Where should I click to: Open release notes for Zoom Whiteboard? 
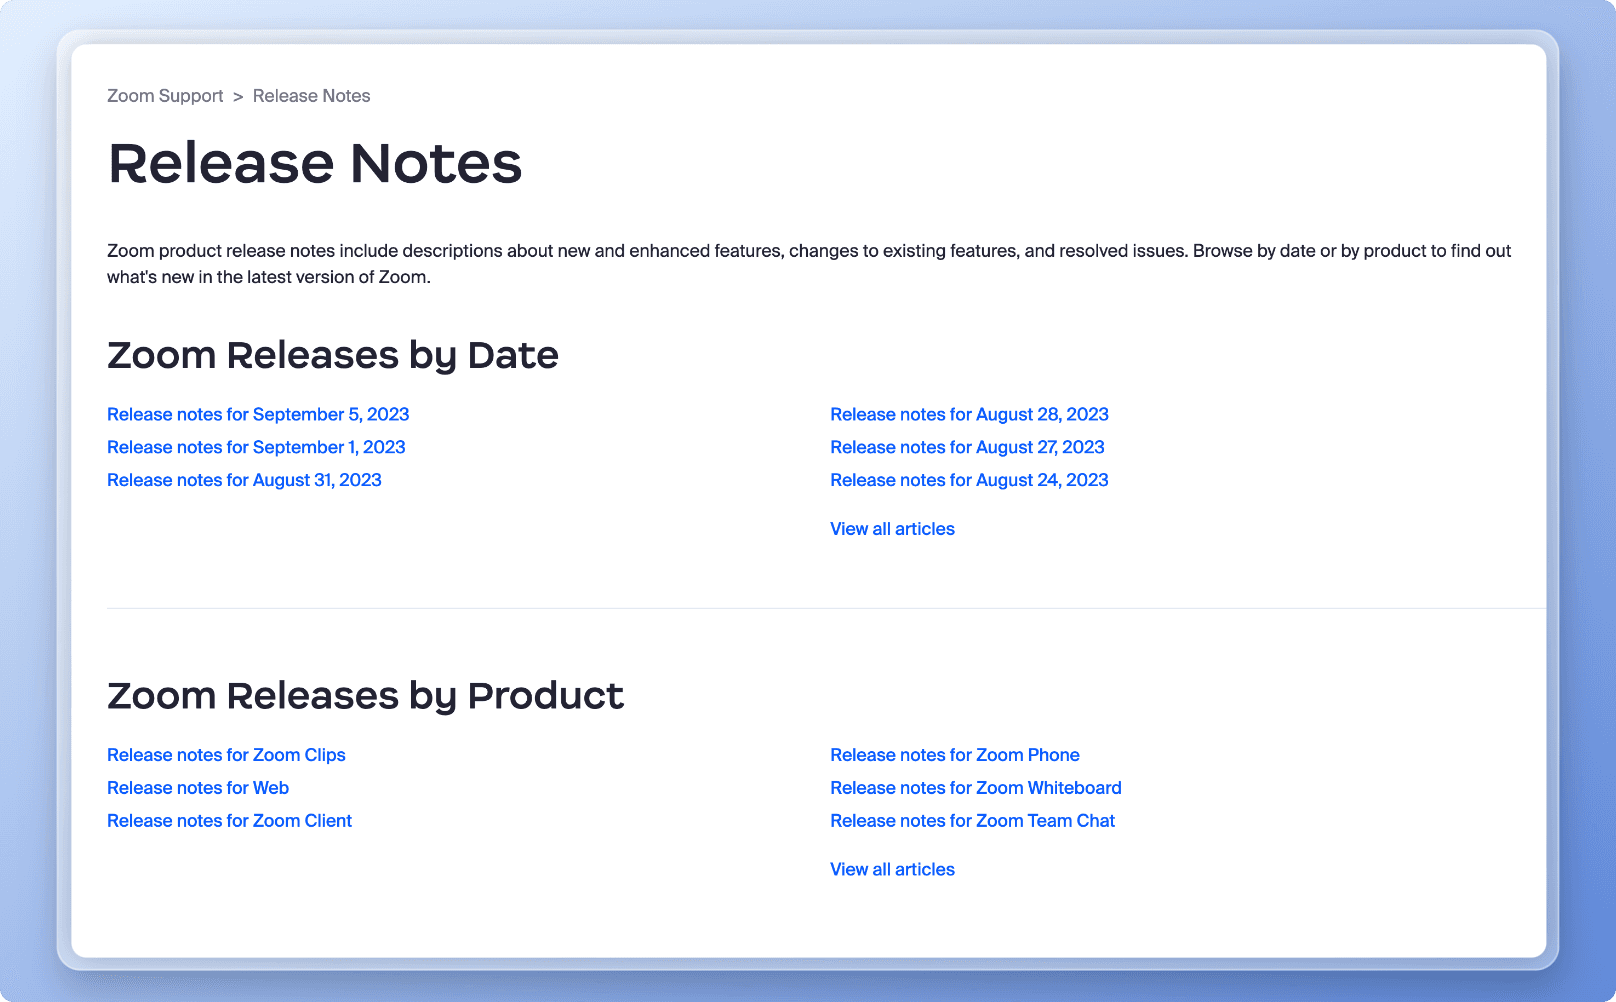(x=976, y=788)
